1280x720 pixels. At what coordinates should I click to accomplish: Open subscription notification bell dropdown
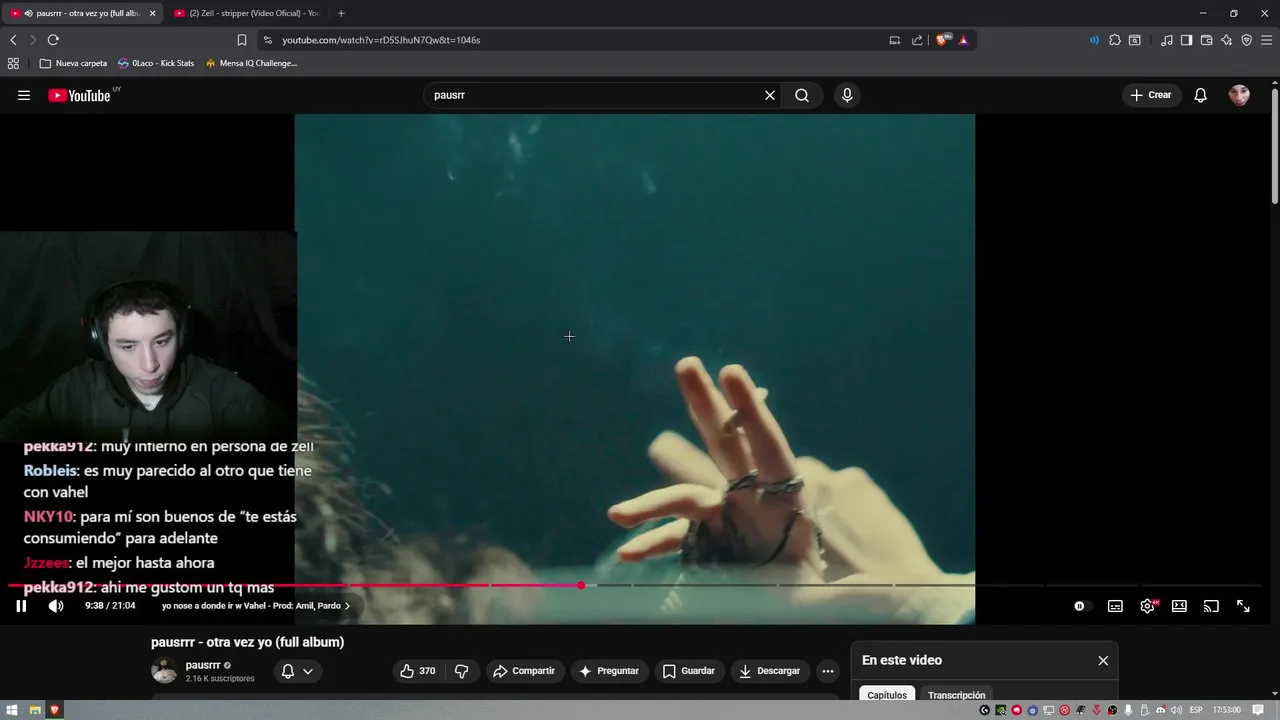(x=297, y=671)
